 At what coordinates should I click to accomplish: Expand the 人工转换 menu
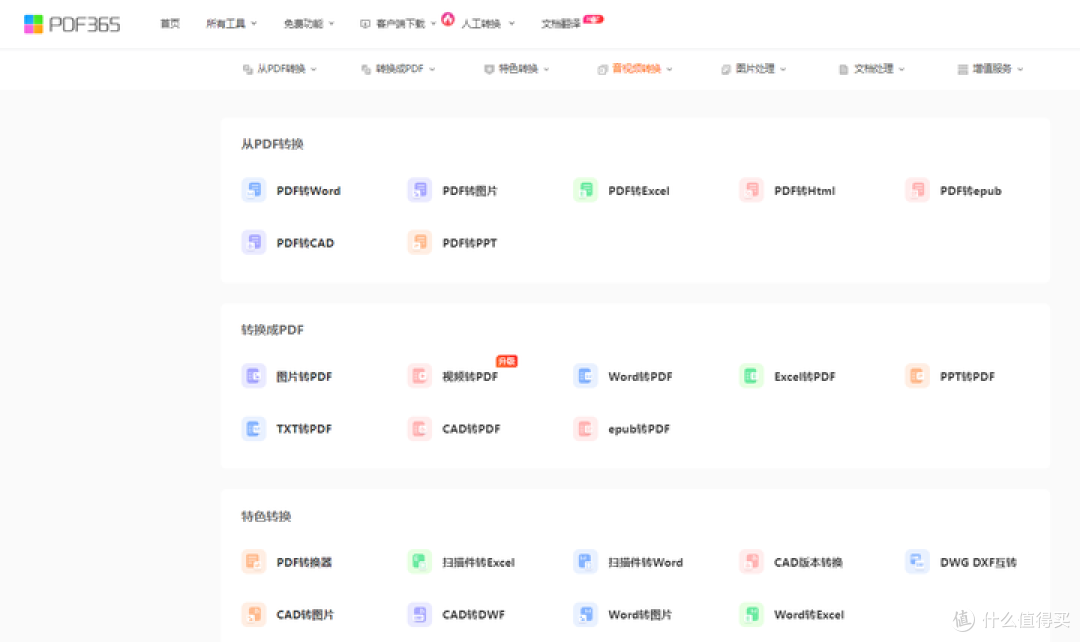(x=488, y=23)
